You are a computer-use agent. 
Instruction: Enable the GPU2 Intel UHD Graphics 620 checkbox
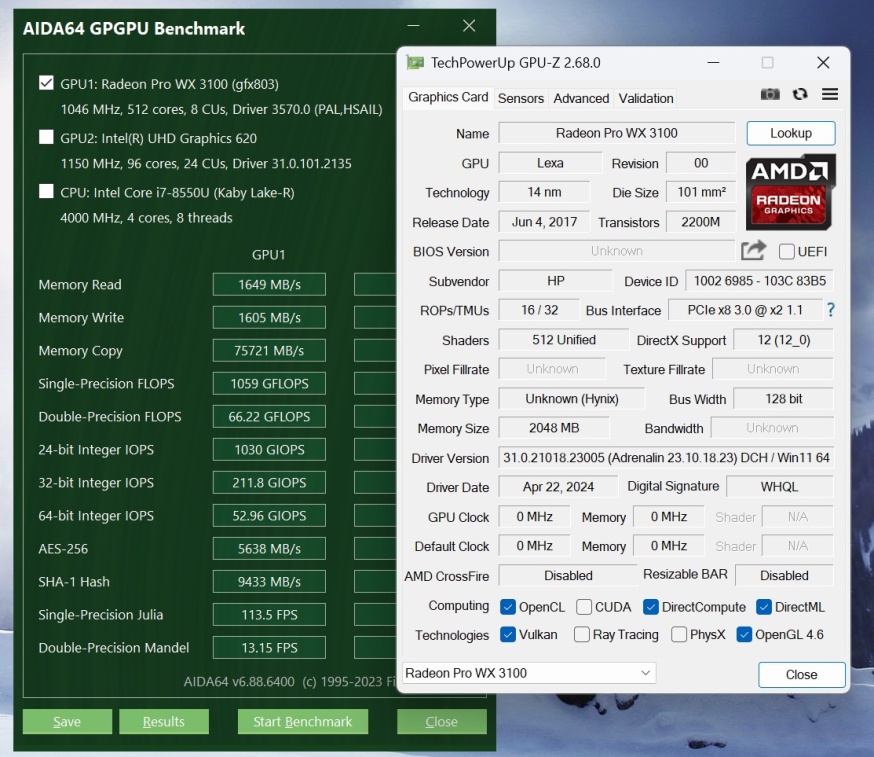[46, 138]
